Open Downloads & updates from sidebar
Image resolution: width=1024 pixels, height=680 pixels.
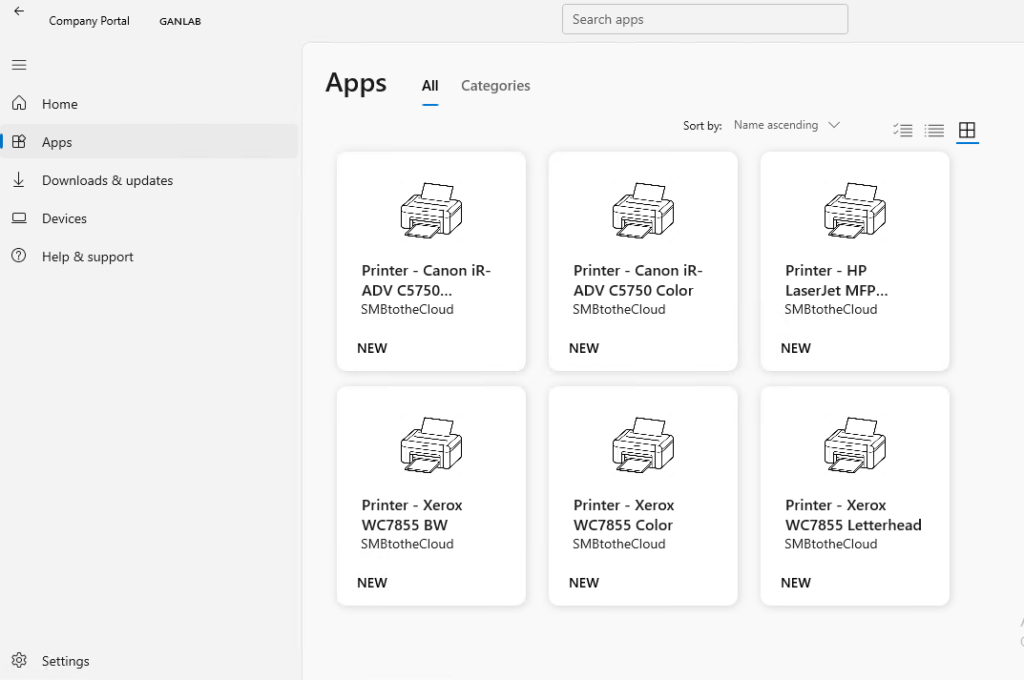[107, 181]
